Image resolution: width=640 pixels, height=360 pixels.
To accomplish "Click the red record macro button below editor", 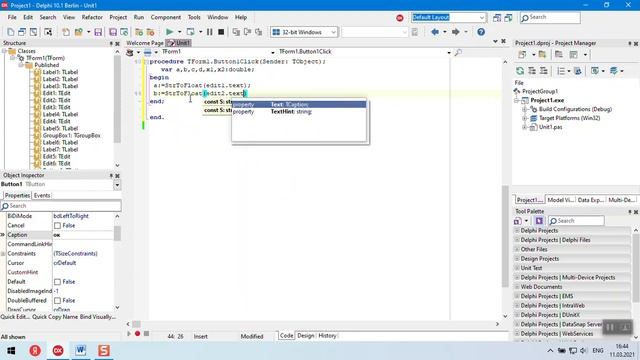I will [138, 334].
